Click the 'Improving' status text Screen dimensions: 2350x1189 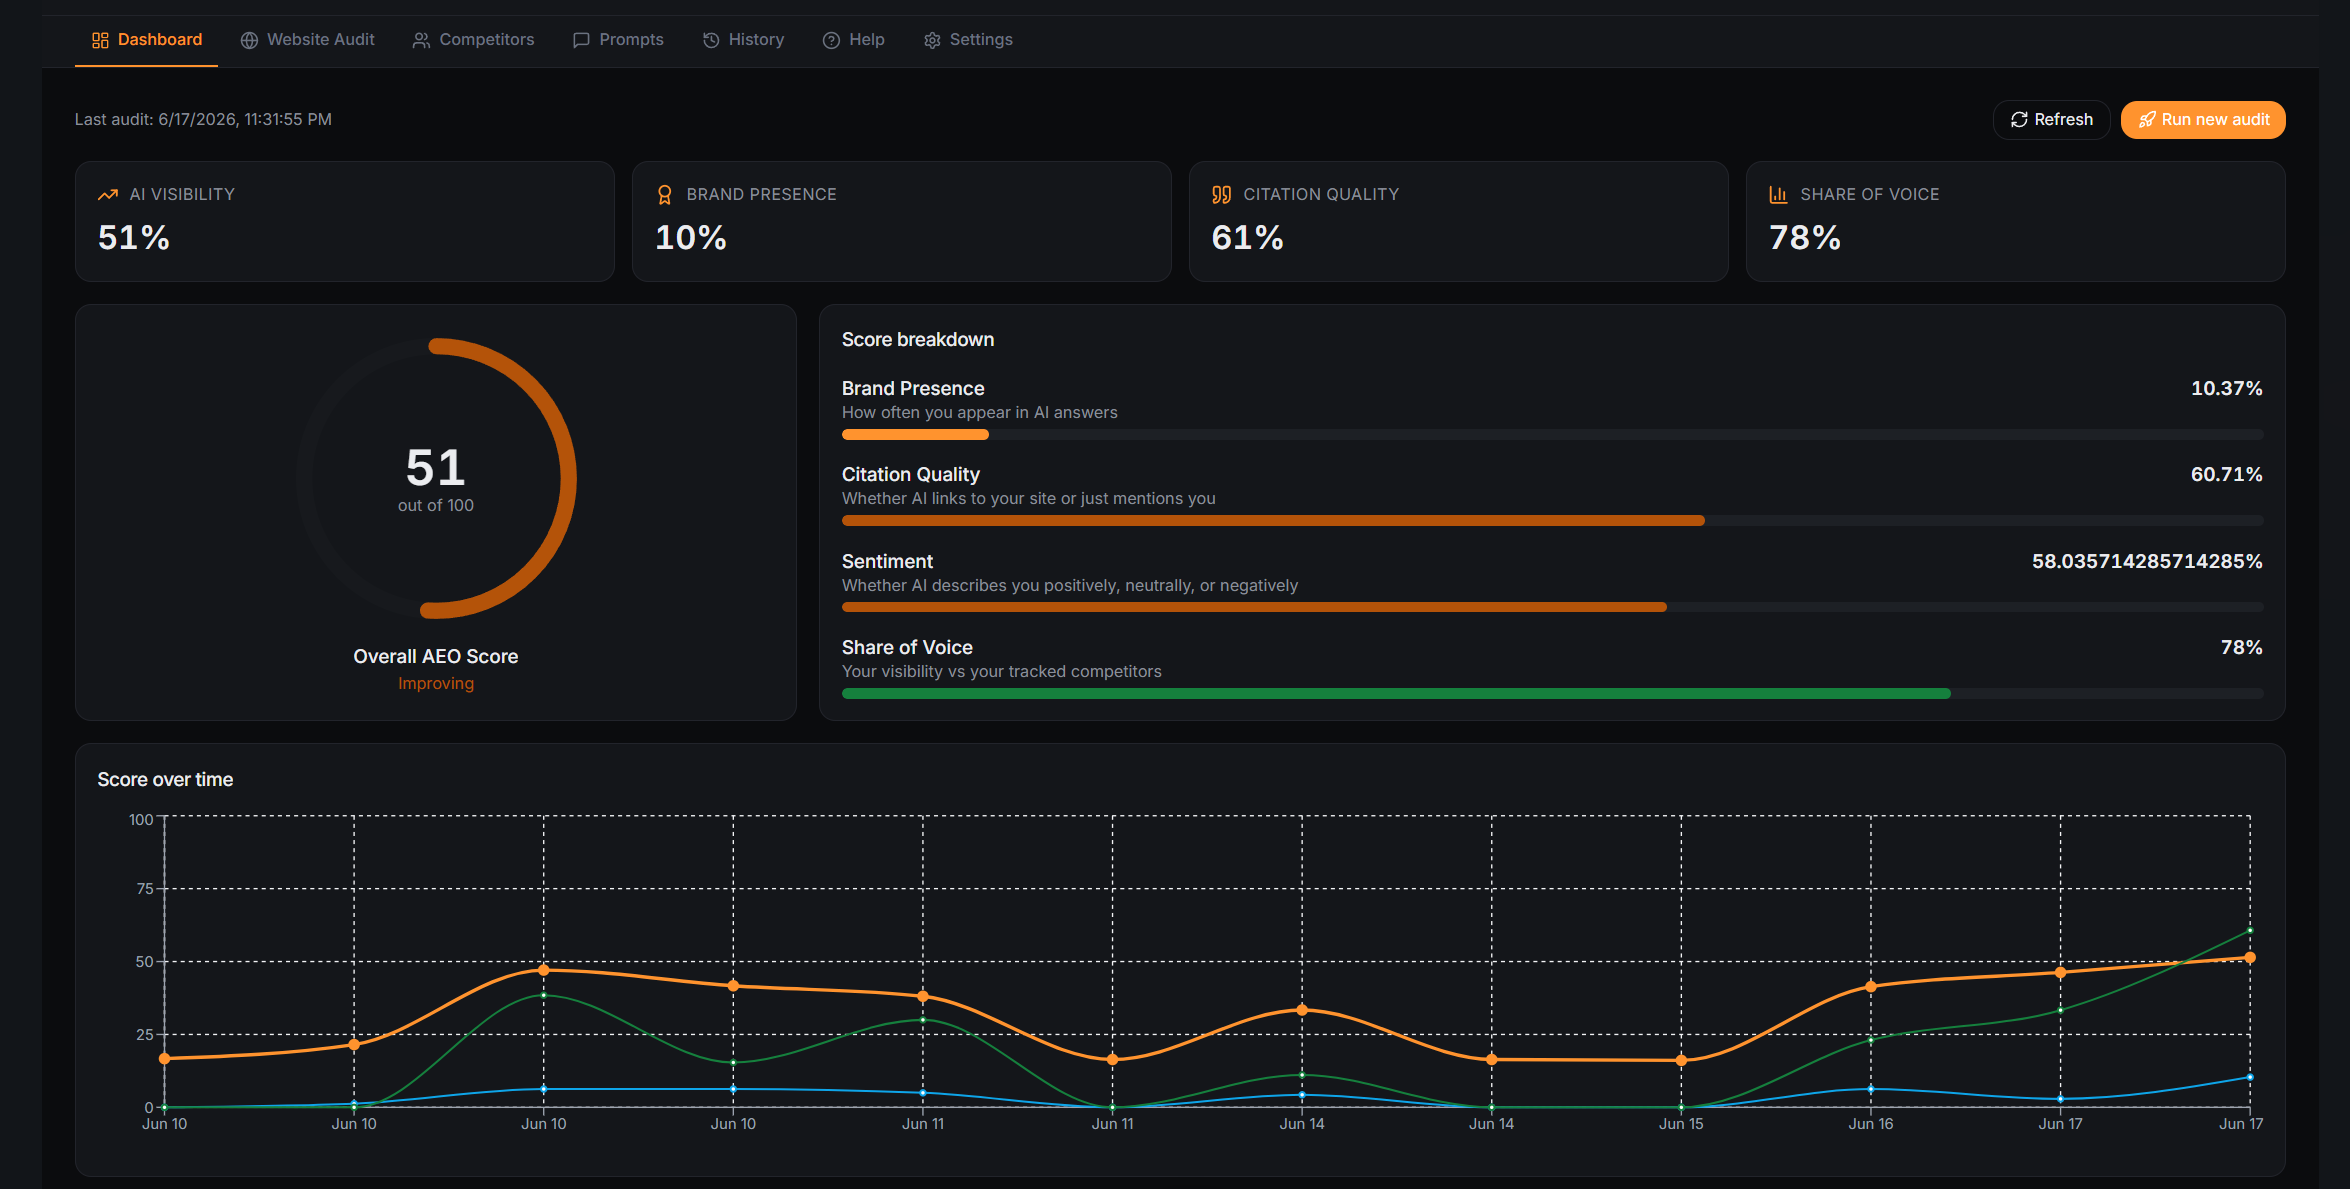pos(436,684)
